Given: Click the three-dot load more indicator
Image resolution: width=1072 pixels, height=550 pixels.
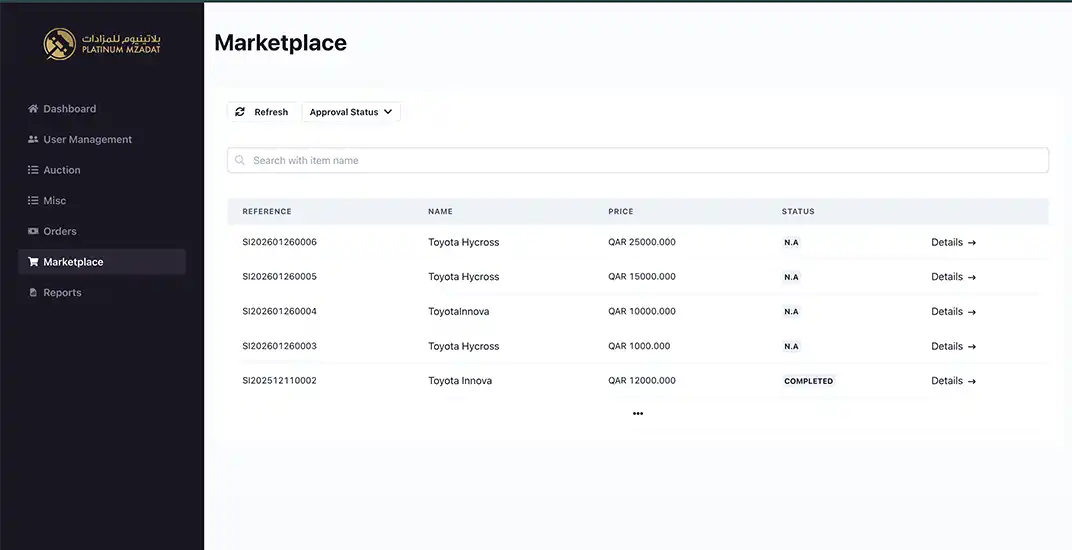Looking at the screenshot, I should click(638, 413).
